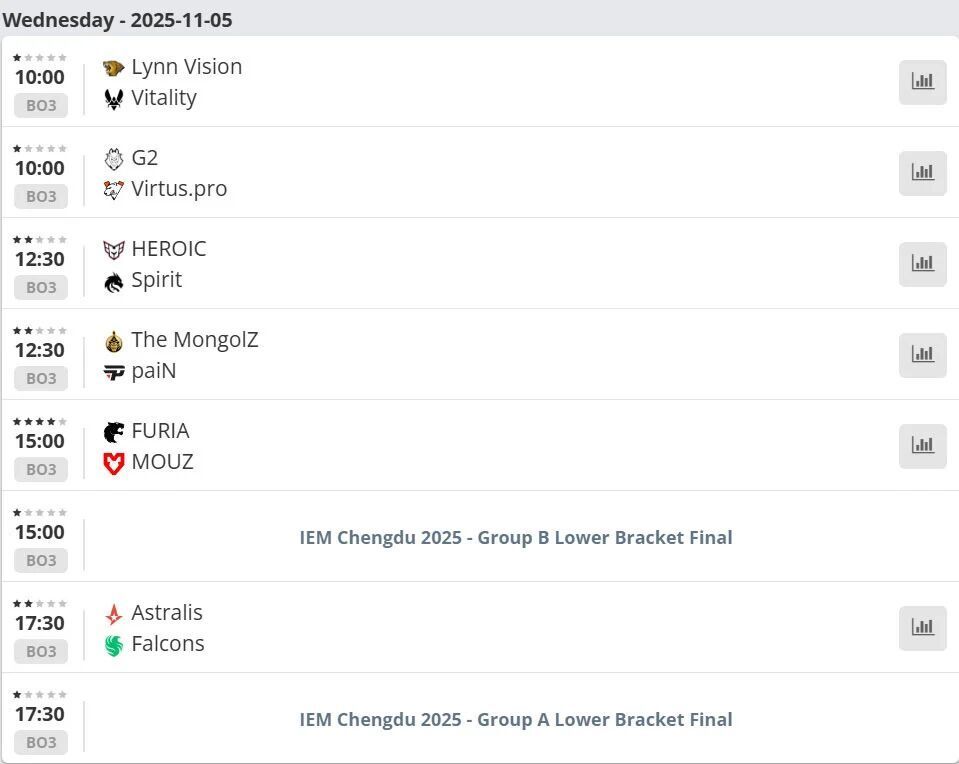This screenshot has height=764, width=959.
Task: Open Group B Lower Bracket Final match
Action: coord(516,538)
